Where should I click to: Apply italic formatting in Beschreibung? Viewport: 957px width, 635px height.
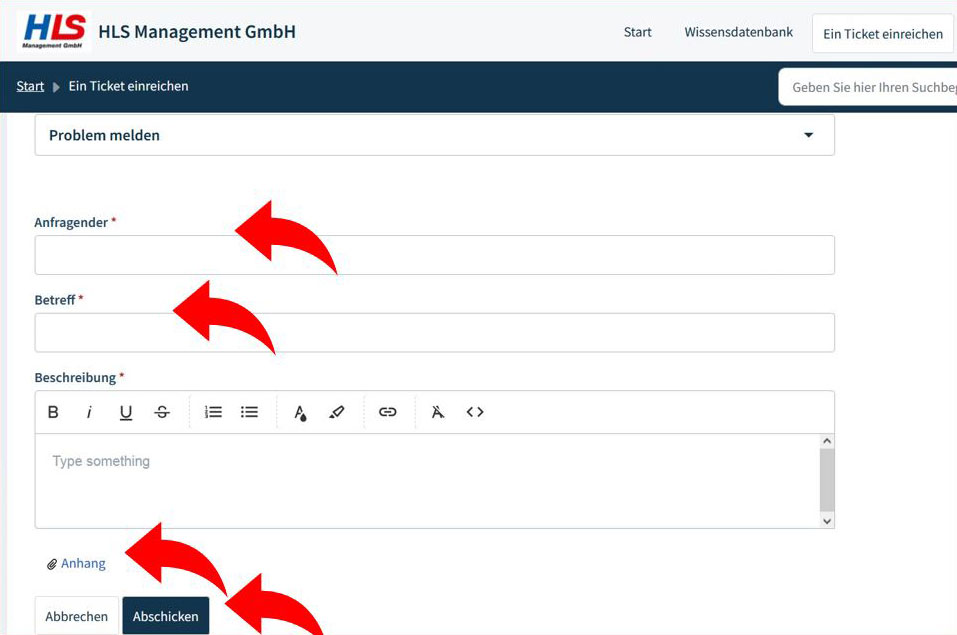89,412
